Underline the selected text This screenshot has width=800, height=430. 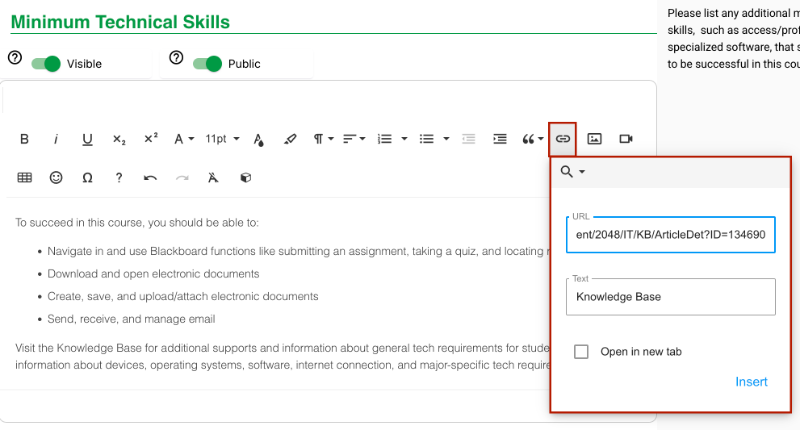(x=87, y=139)
